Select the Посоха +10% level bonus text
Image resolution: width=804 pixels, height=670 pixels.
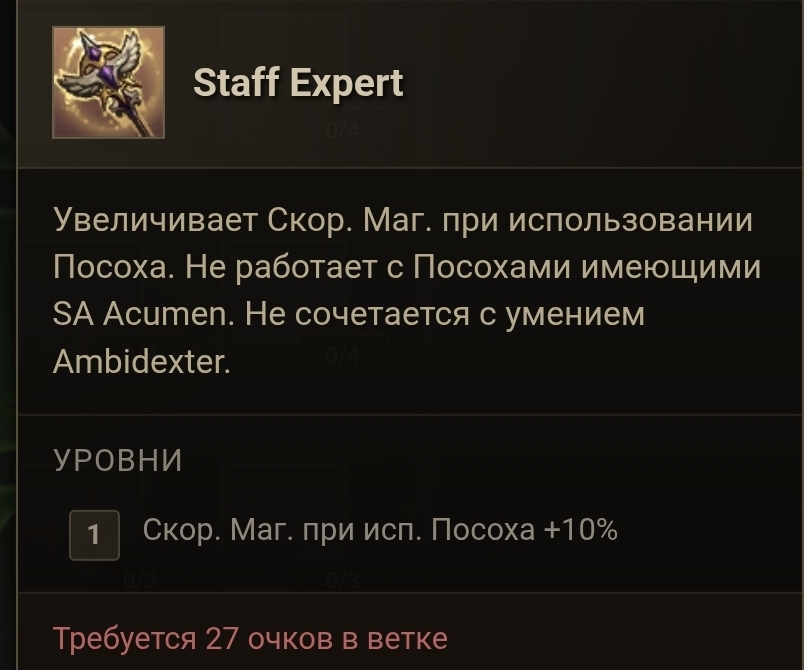(x=524, y=530)
